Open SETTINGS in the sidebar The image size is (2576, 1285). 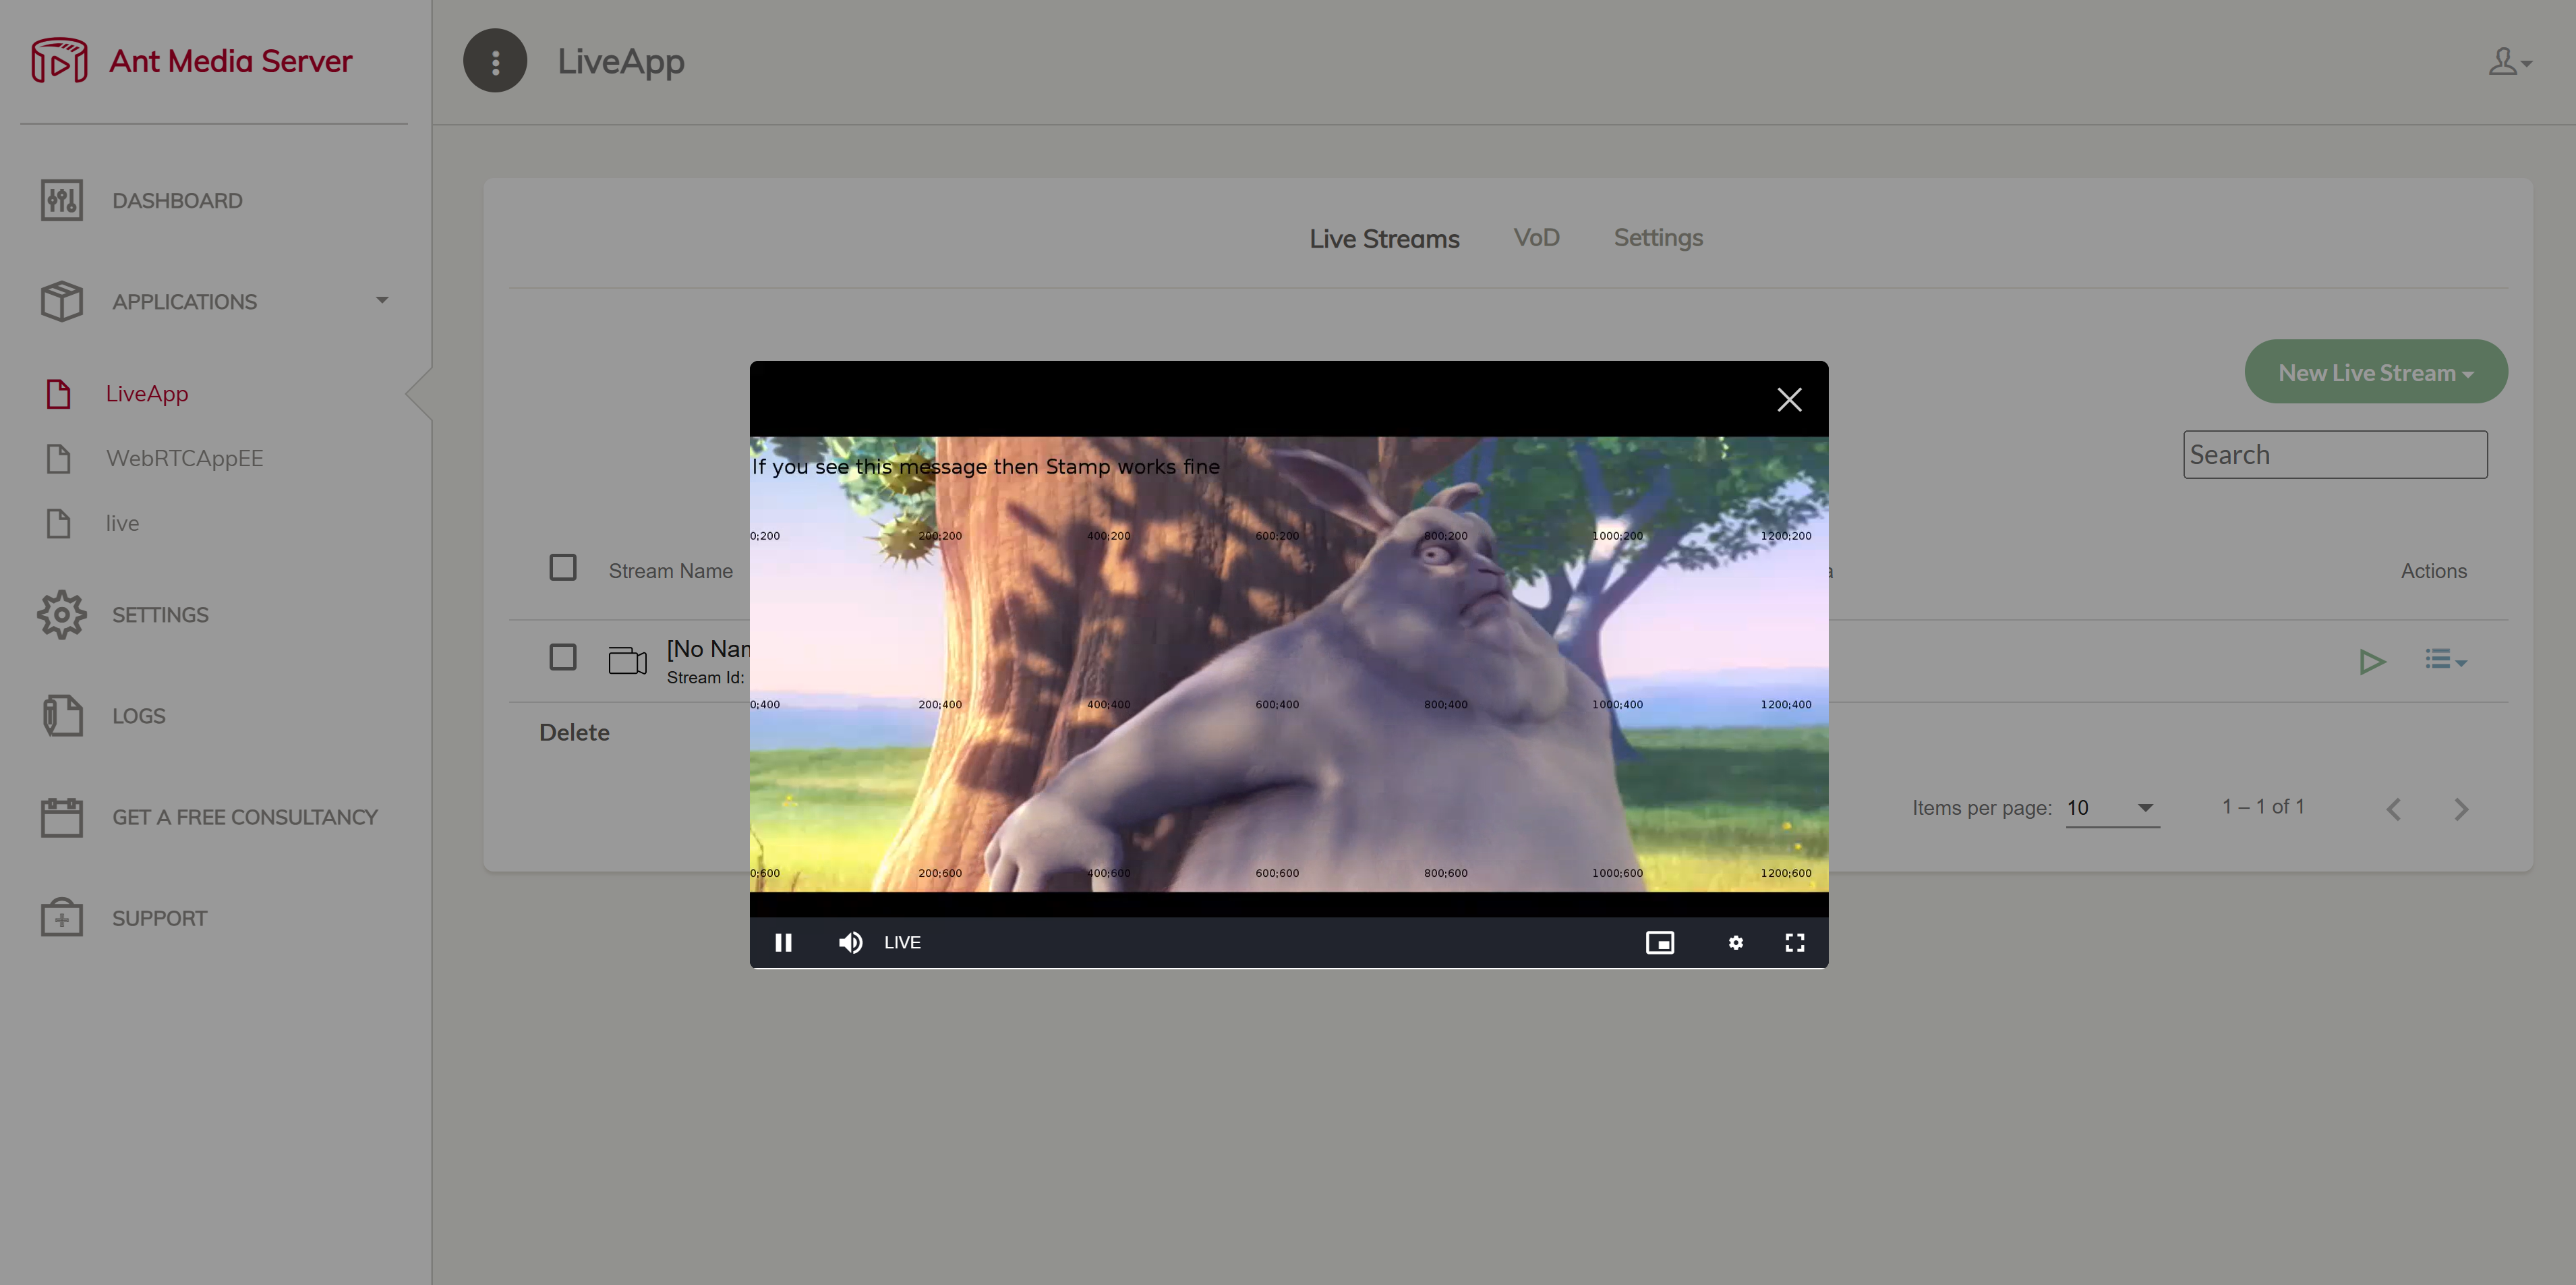click(x=161, y=615)
